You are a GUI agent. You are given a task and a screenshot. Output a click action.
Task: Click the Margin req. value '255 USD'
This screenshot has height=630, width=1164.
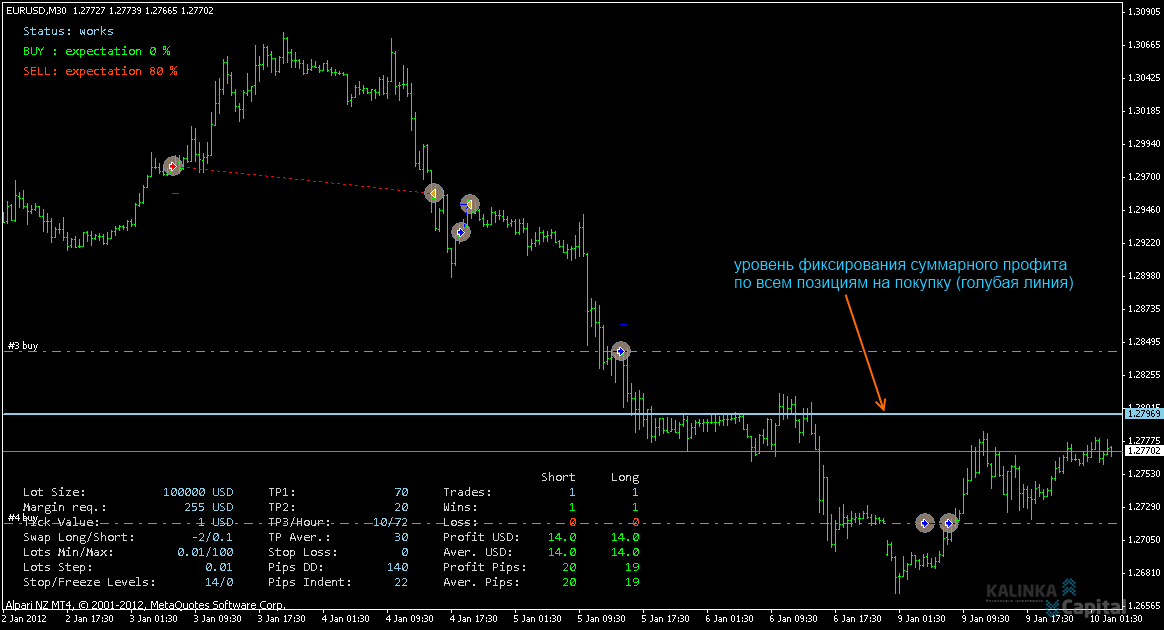click(x=209, y=508)
